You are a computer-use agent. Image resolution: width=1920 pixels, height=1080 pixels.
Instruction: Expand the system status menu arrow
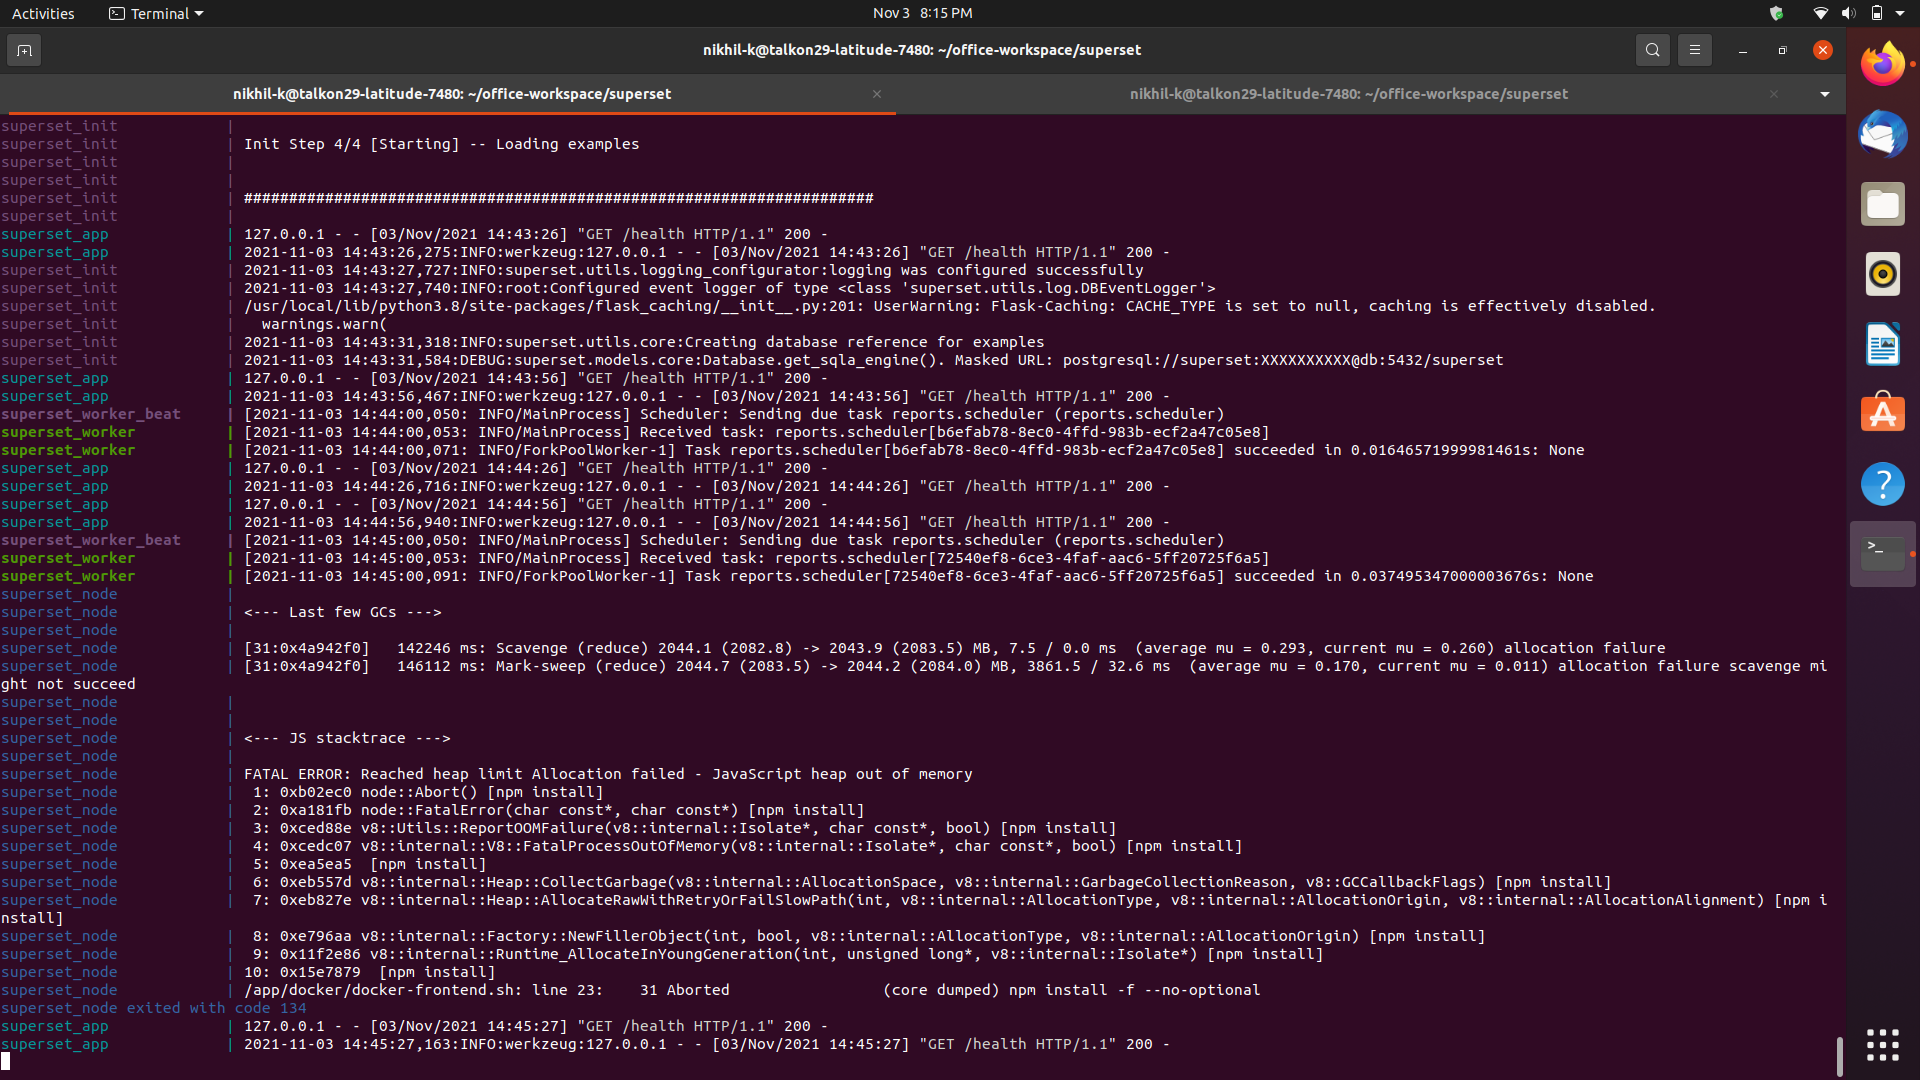tap(1900, 13)
